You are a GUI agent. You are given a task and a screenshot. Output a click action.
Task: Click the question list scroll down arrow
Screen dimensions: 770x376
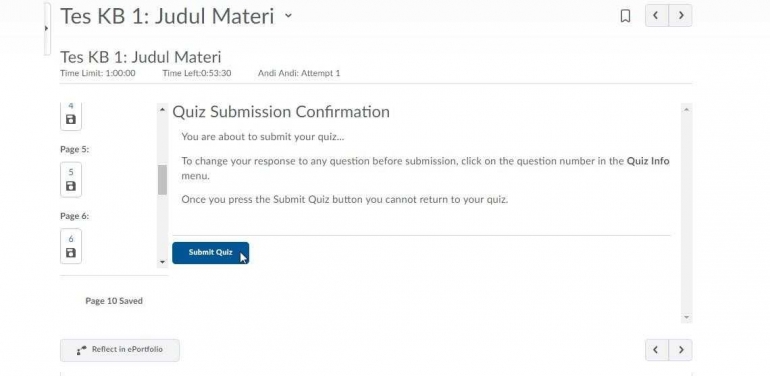(x=163, y=262)
